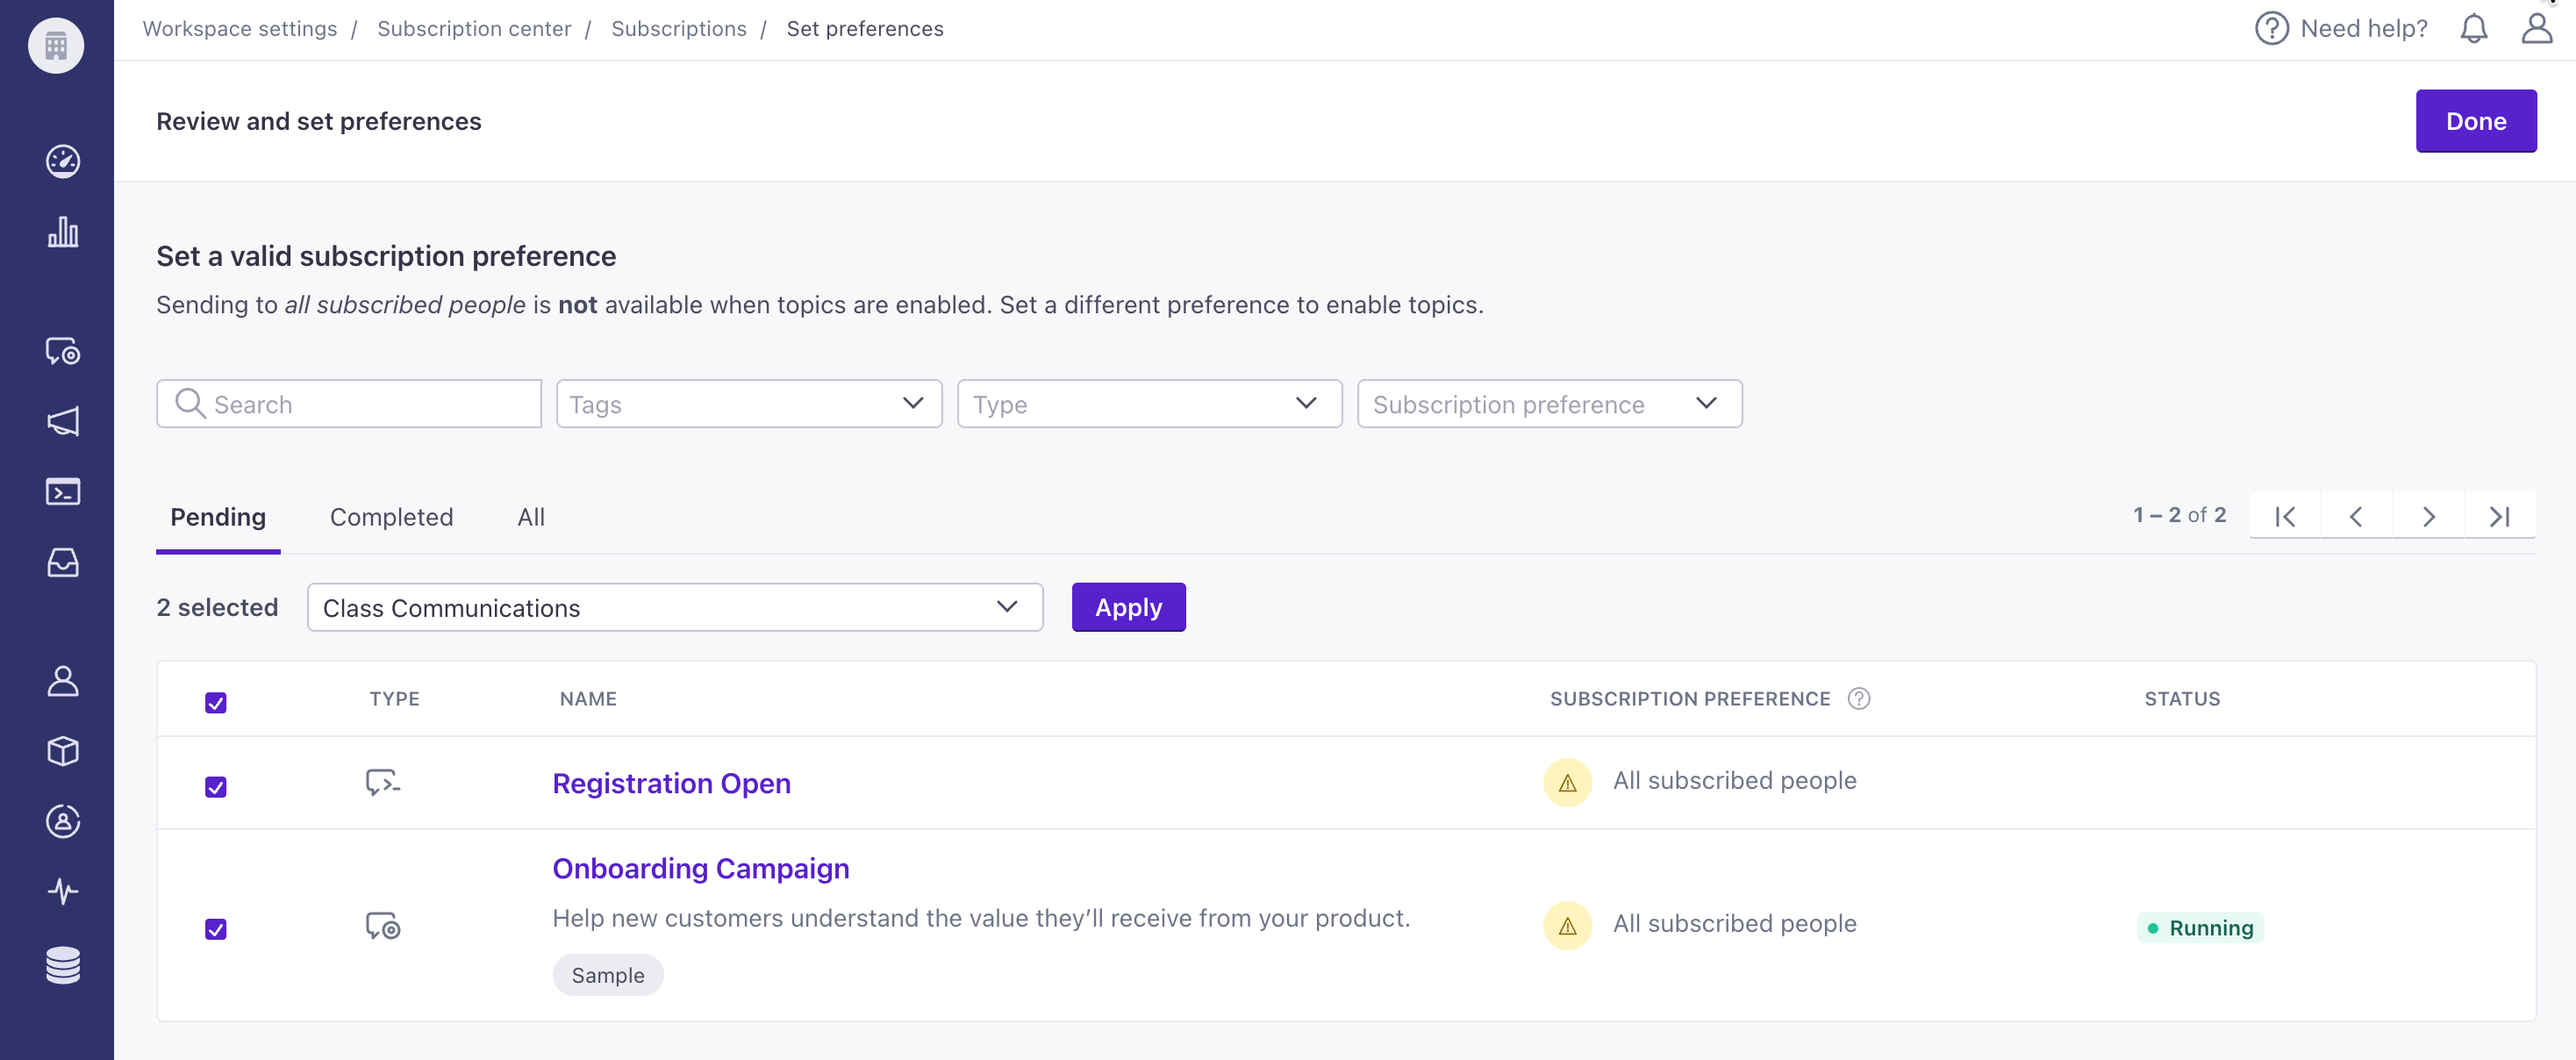Click the STATUS column header
Screen dimensions: 2576x1060
point(2182,699)
